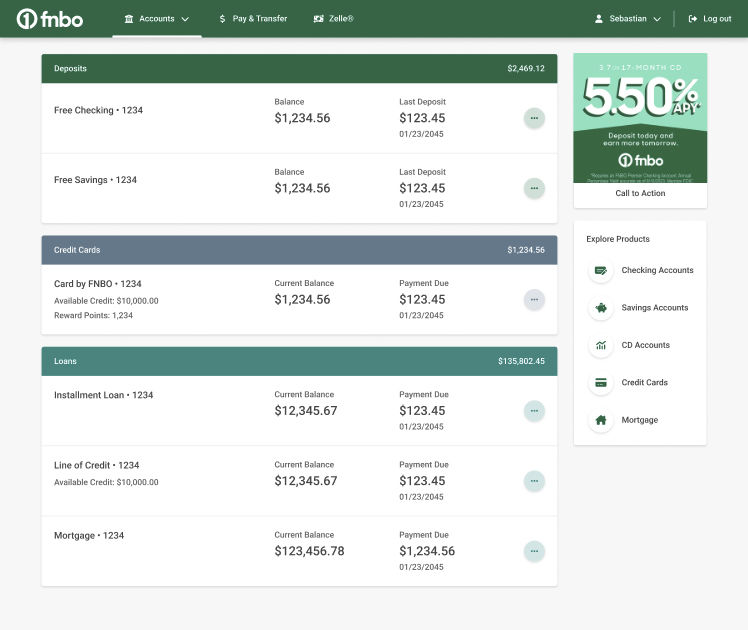Image resolution: width=748 pixels, height=630 pixels.
Task: Click the Log out button
Action: (710, 19)
